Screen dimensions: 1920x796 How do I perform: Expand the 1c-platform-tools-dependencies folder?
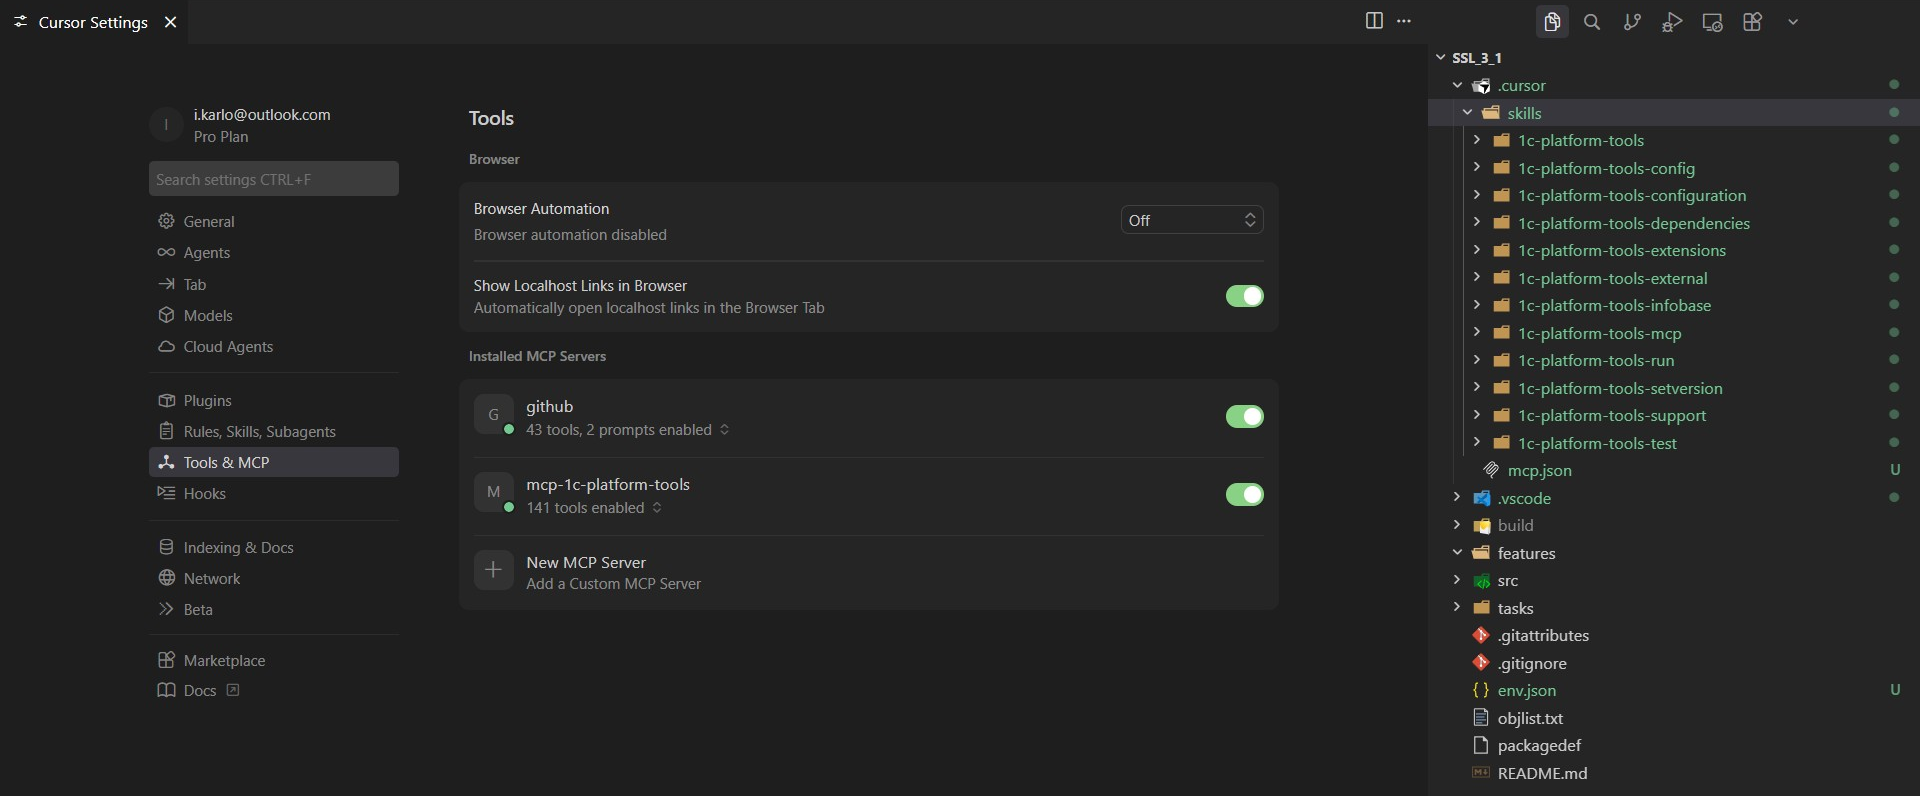click(x=1477, y=223)
